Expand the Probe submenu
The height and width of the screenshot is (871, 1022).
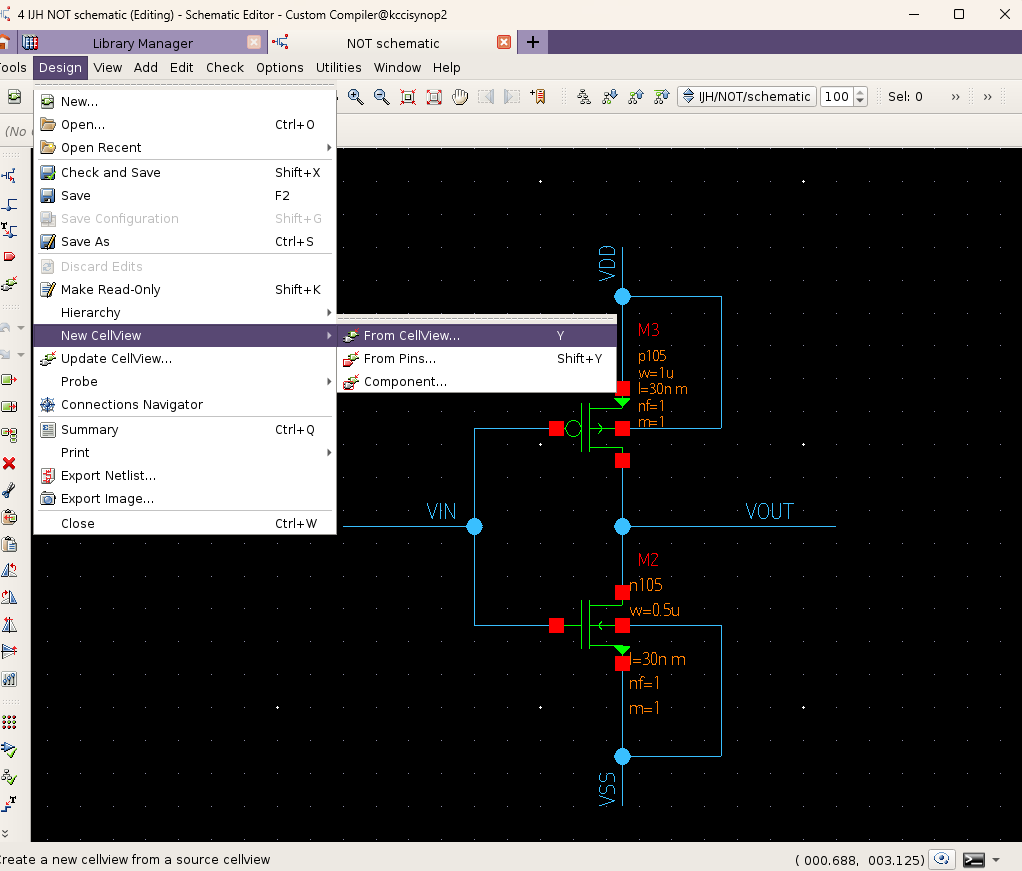tap(185, 382)
